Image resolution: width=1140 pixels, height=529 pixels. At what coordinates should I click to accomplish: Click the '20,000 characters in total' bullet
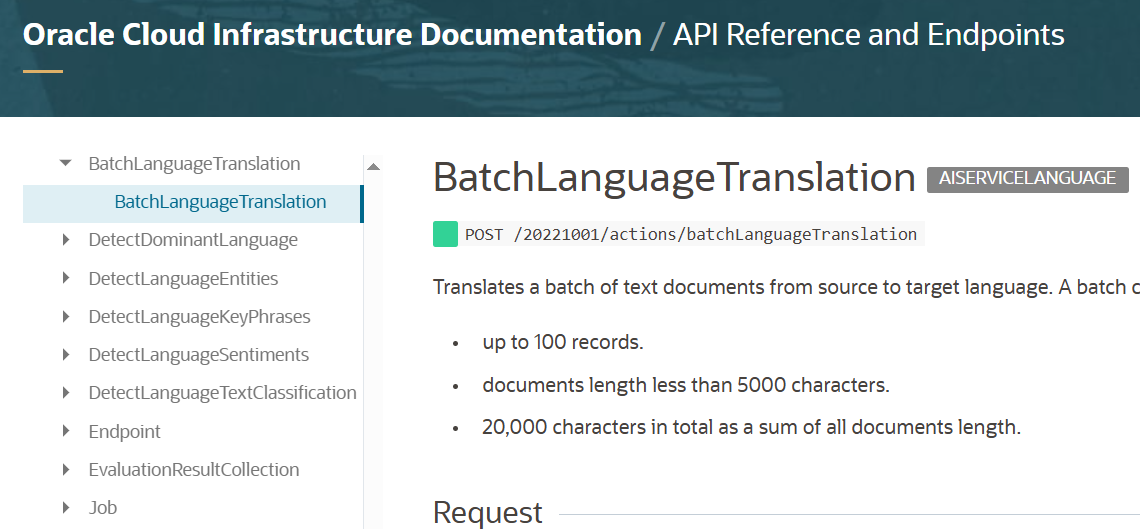coord(751,427)
